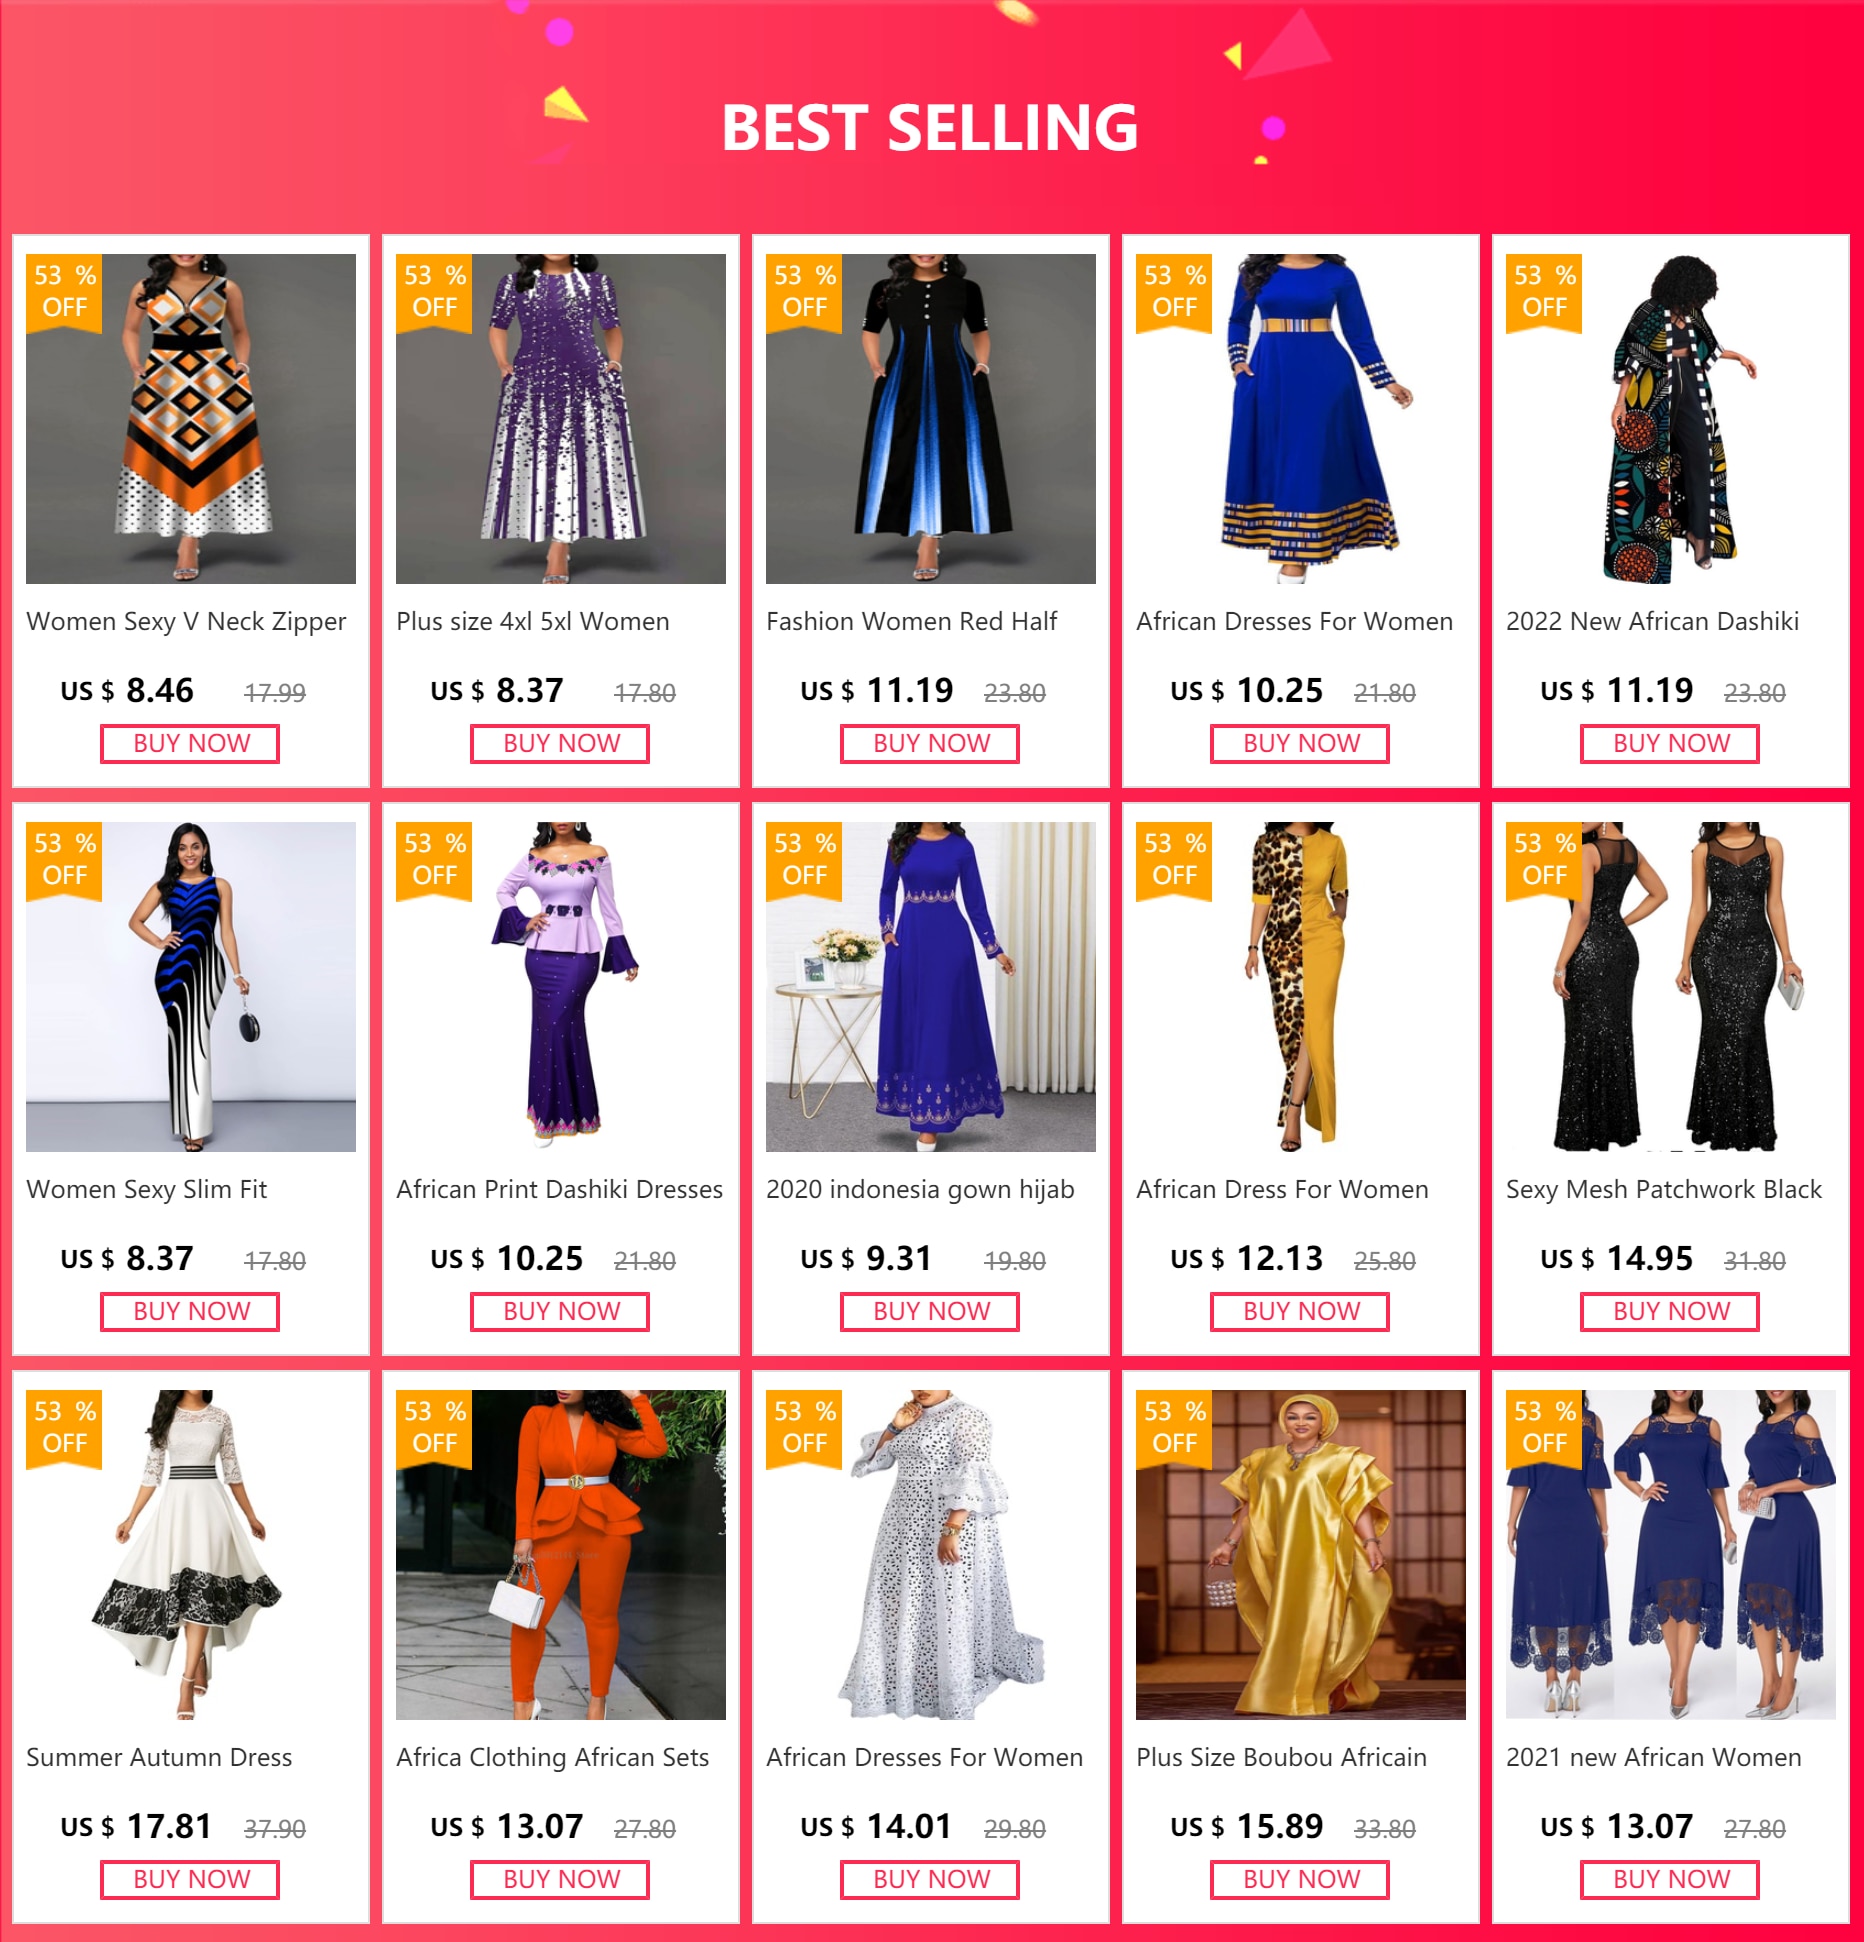Click BUY NOW for Plus size 4xl 5xl Women
The image size is (1864, 1942).
[560, 744]
